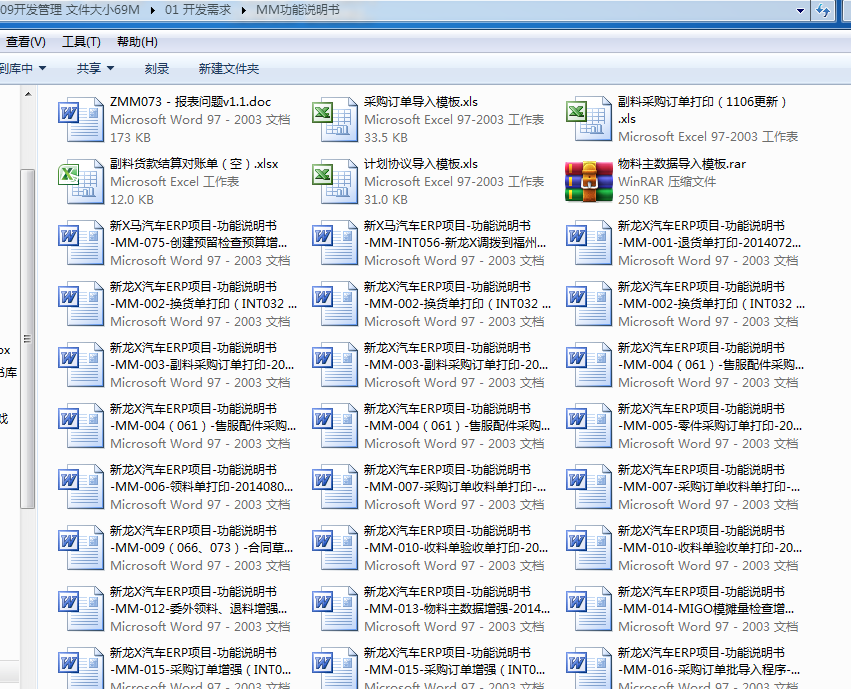Viewport: 851px width, 689px height.
Task: Select Excel icon for 采购订单导入模板.xls
Action: click(335, 119)
